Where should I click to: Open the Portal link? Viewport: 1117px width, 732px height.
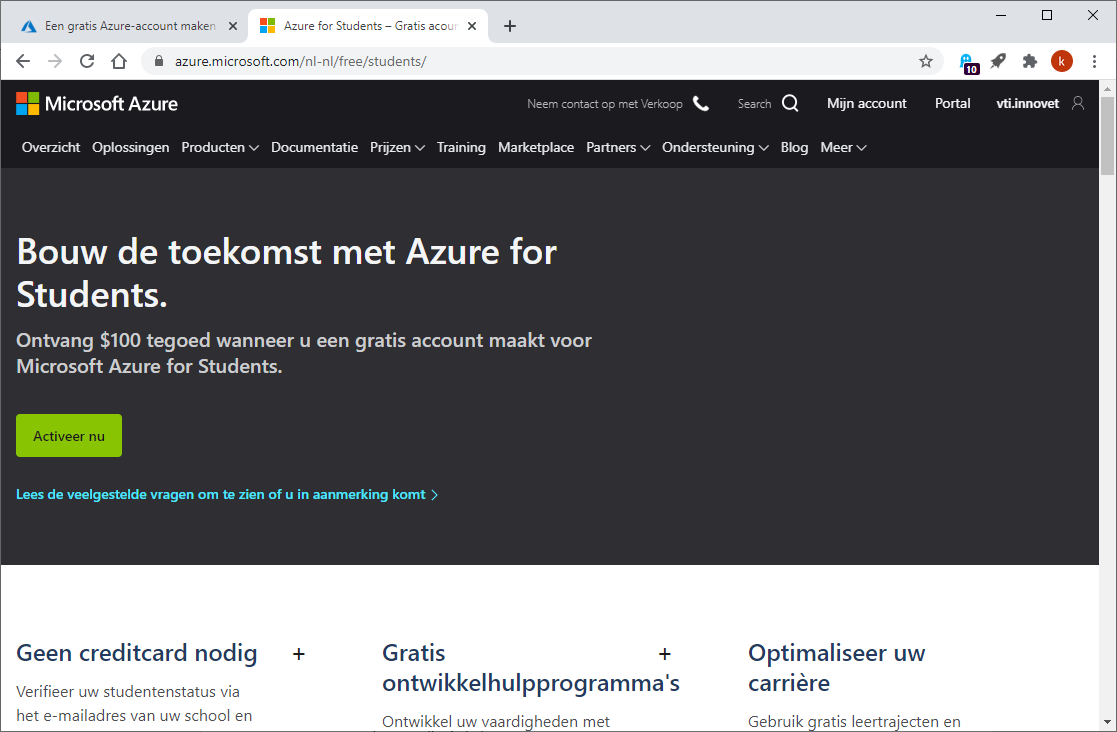[952, 103]
